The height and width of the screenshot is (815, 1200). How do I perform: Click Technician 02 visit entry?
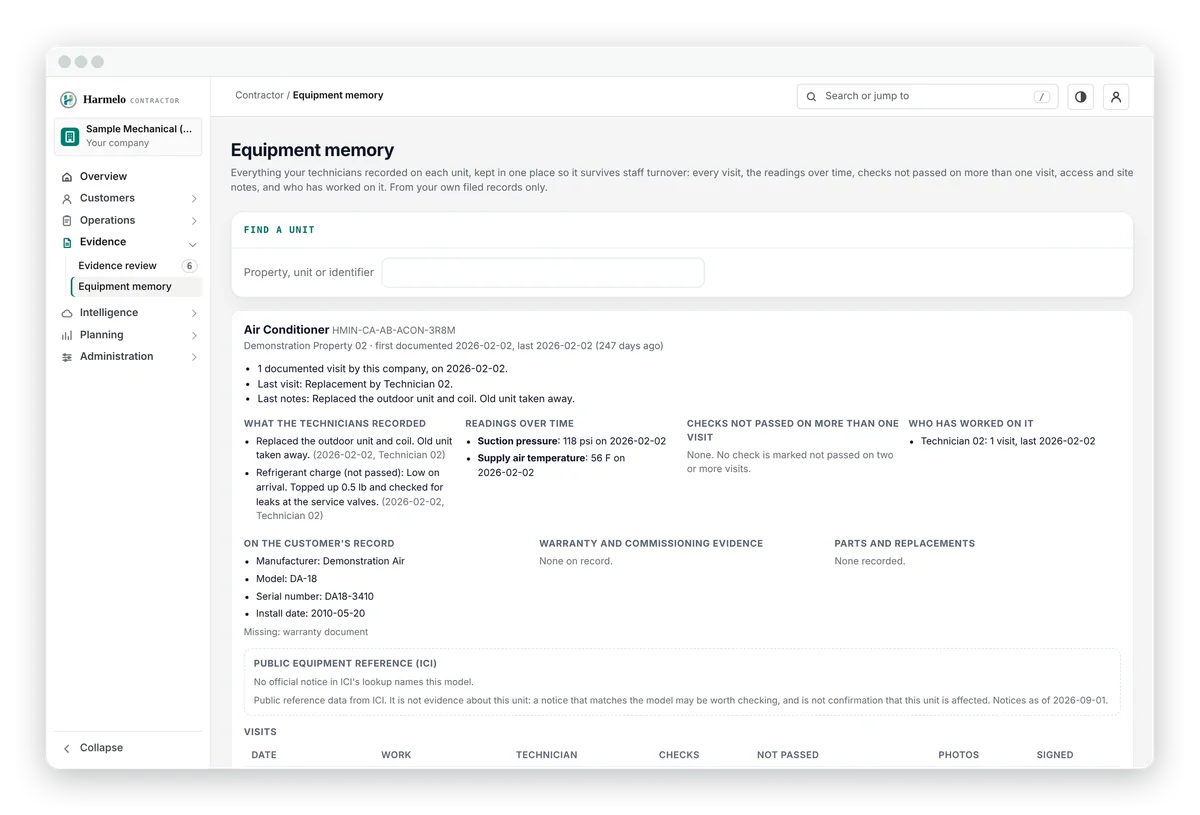coord(1007,441)
